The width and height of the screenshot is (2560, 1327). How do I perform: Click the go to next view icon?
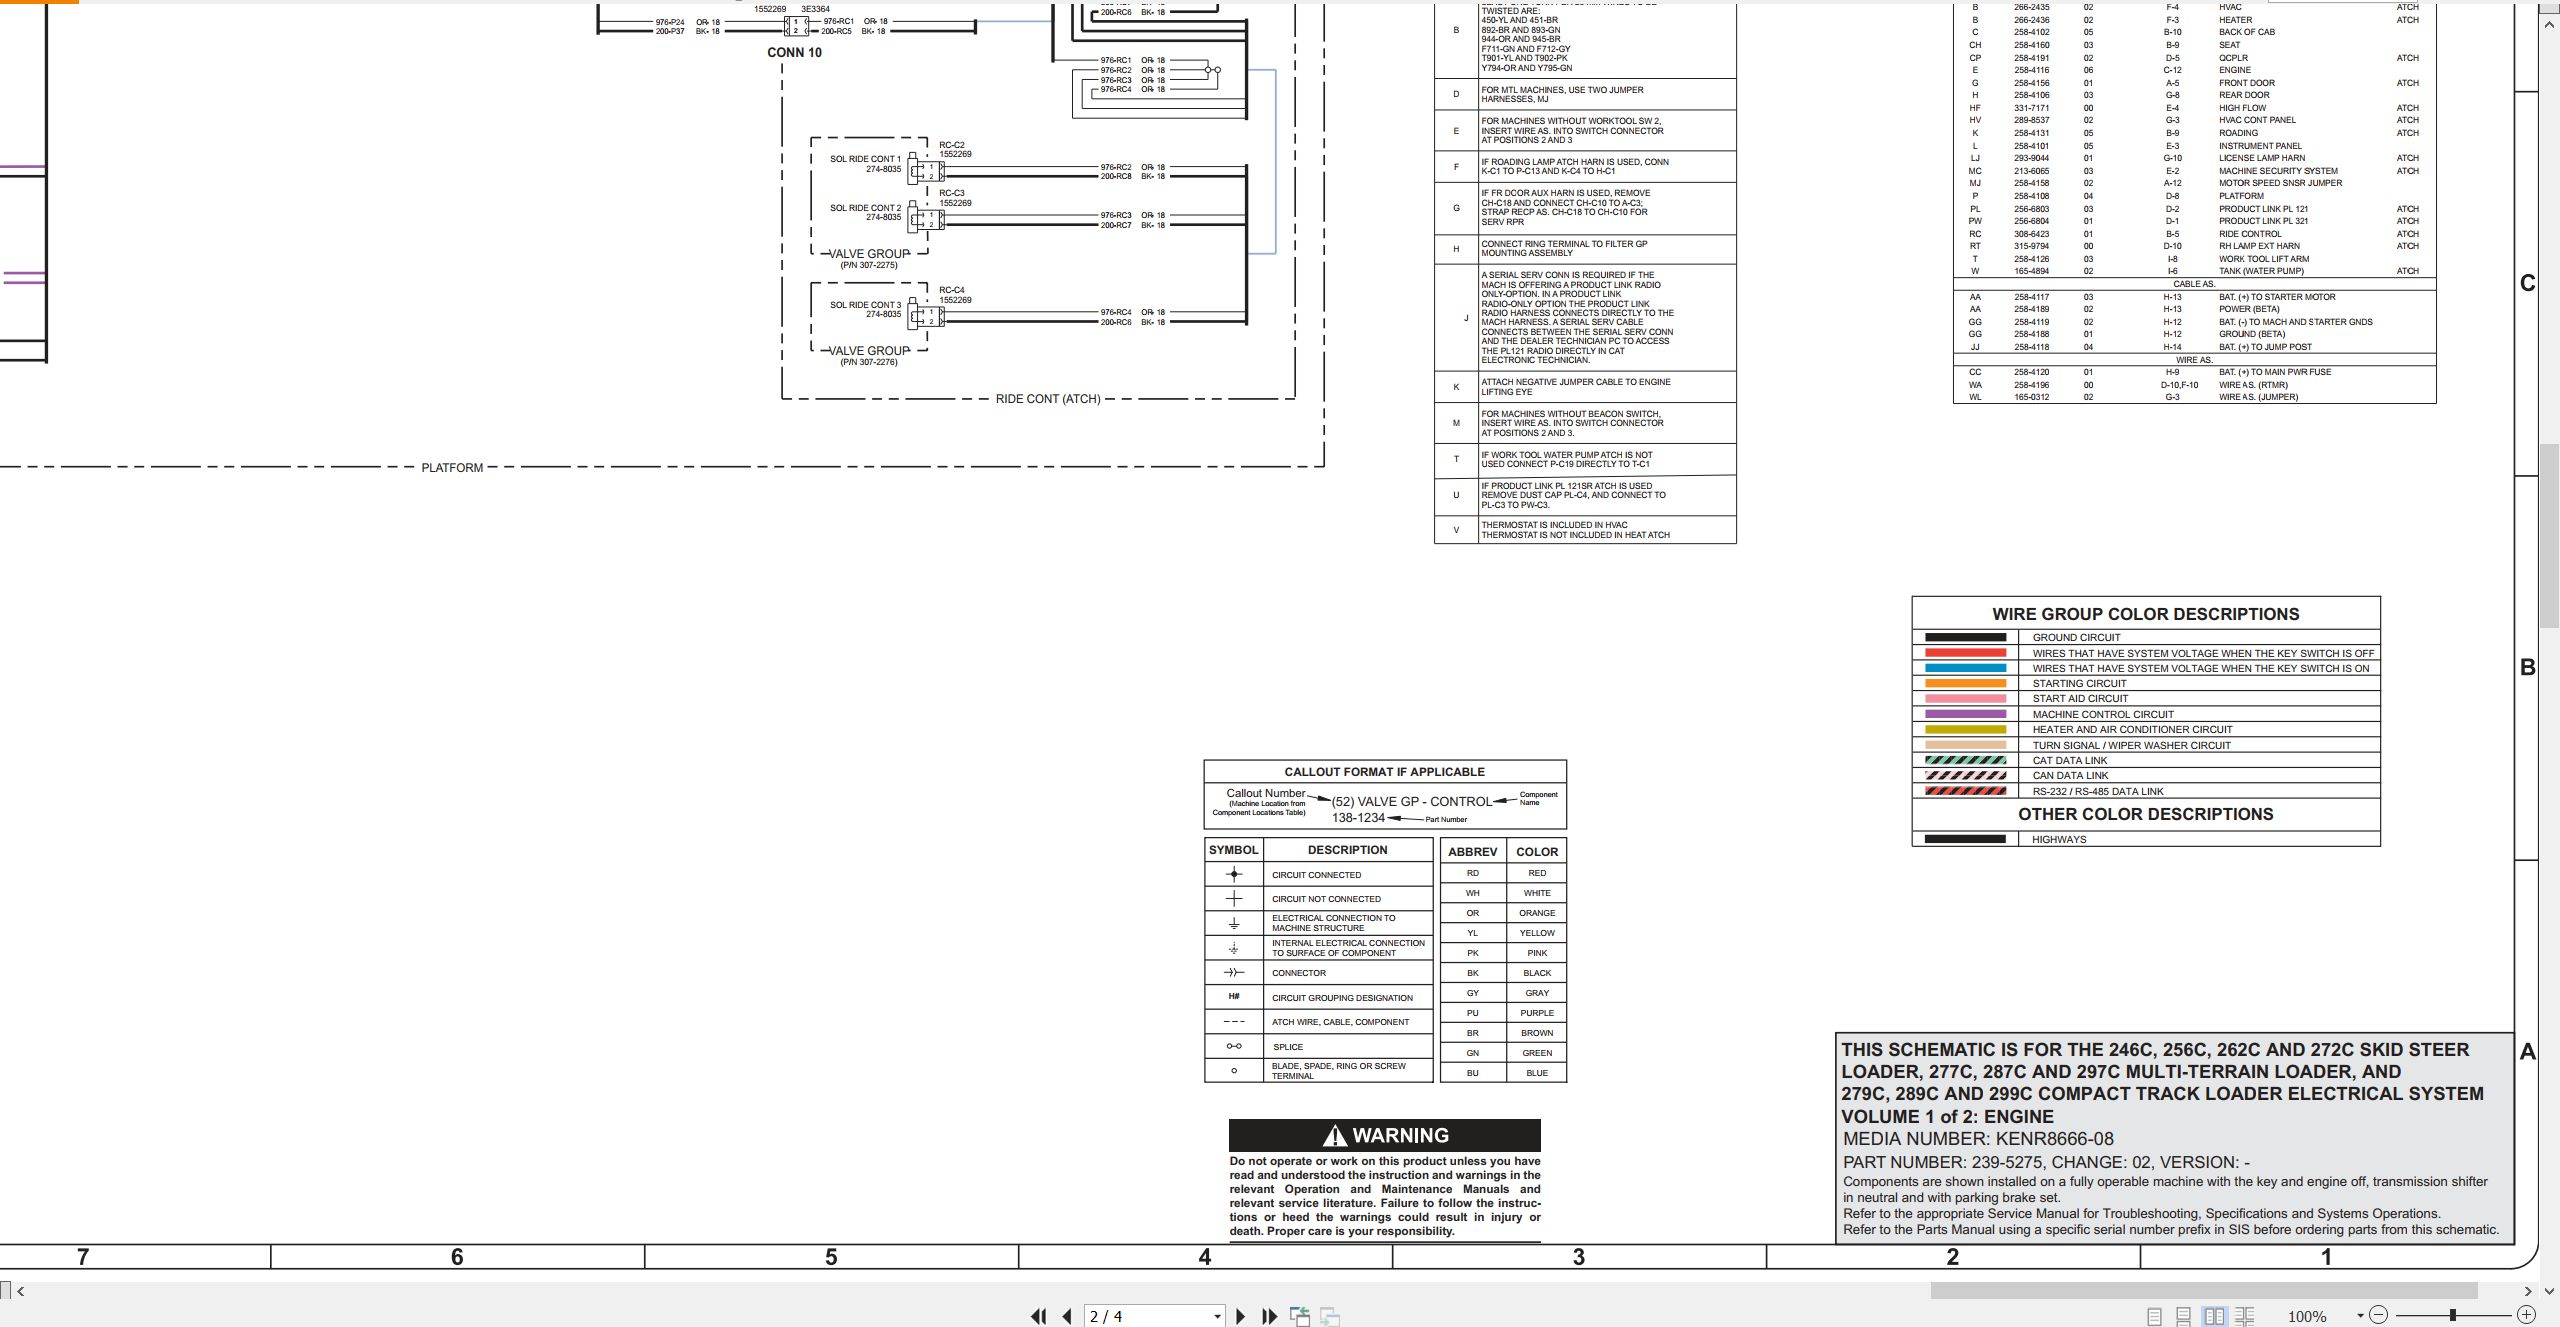tap(1330, 1316)
